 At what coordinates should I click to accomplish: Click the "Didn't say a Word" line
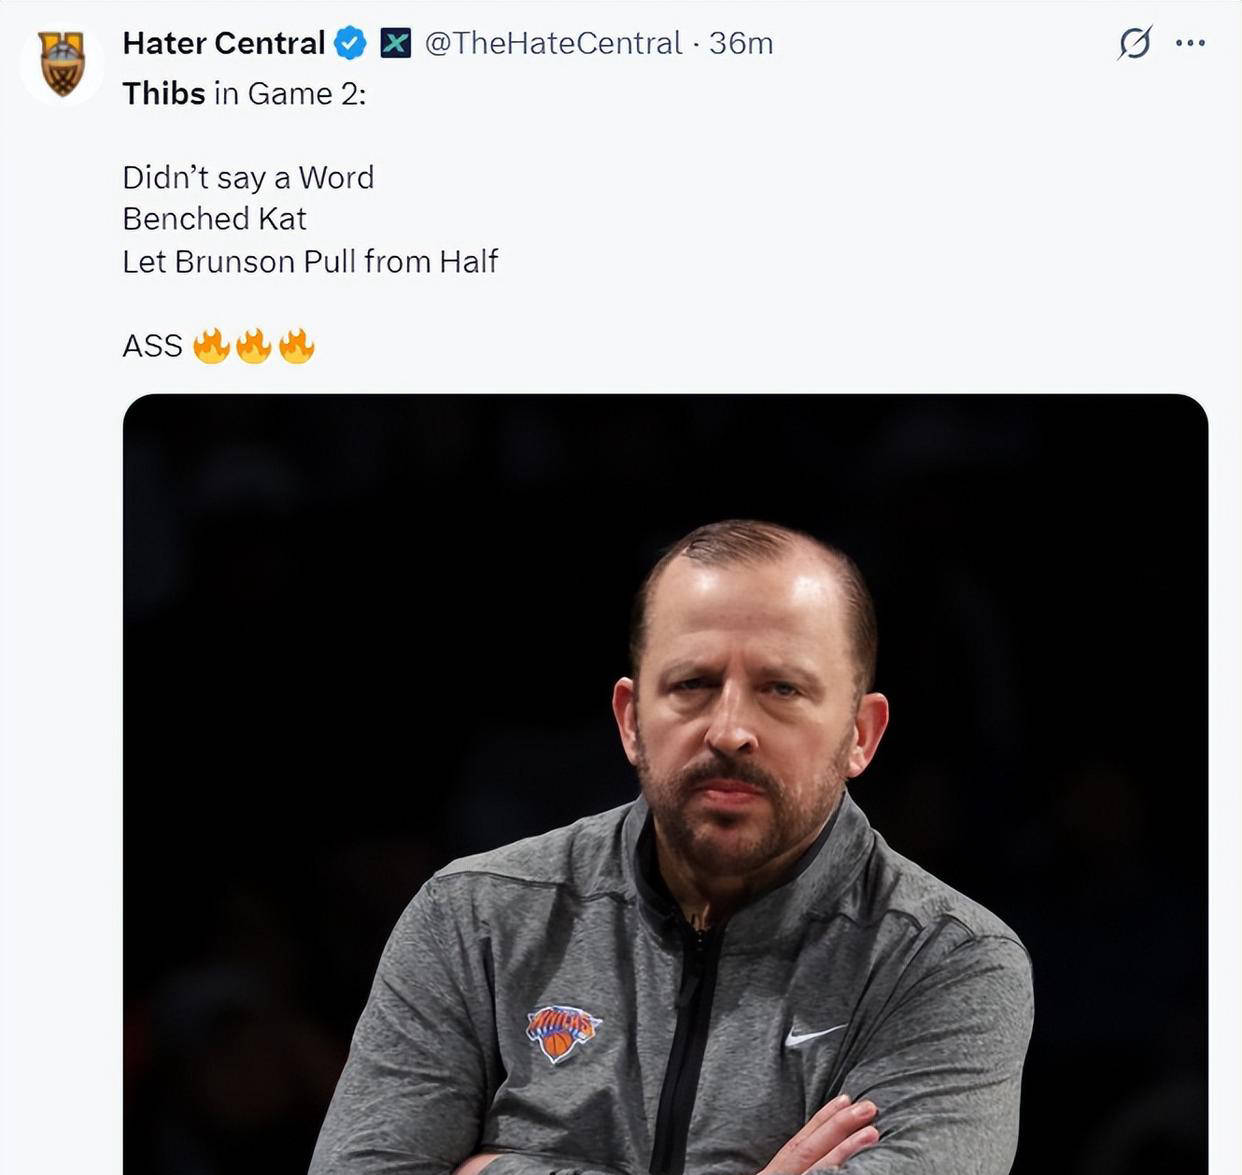click(248, 177)
